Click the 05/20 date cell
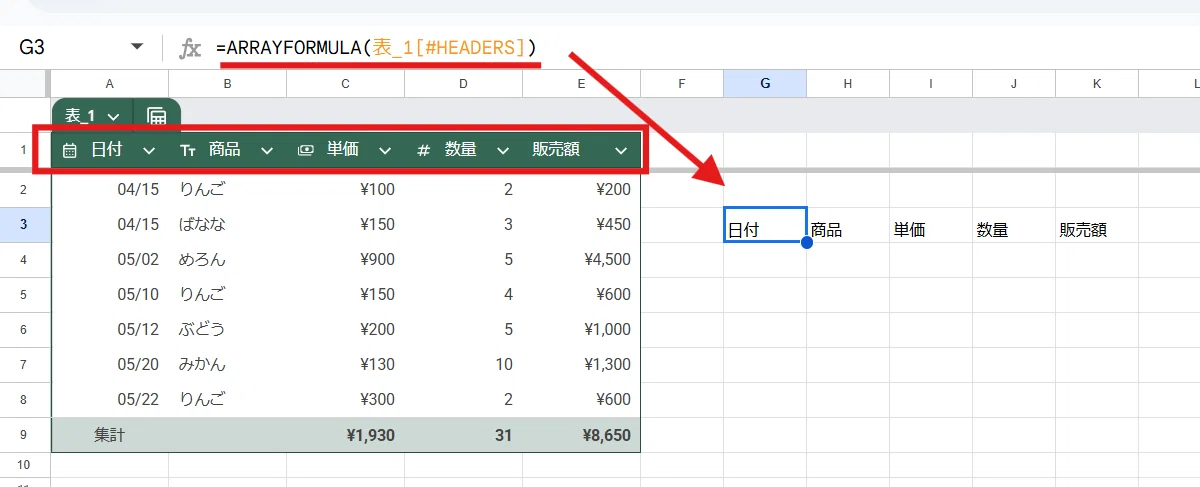The width and height of the screenshot is (1200, 487). [x=110, y=364]
